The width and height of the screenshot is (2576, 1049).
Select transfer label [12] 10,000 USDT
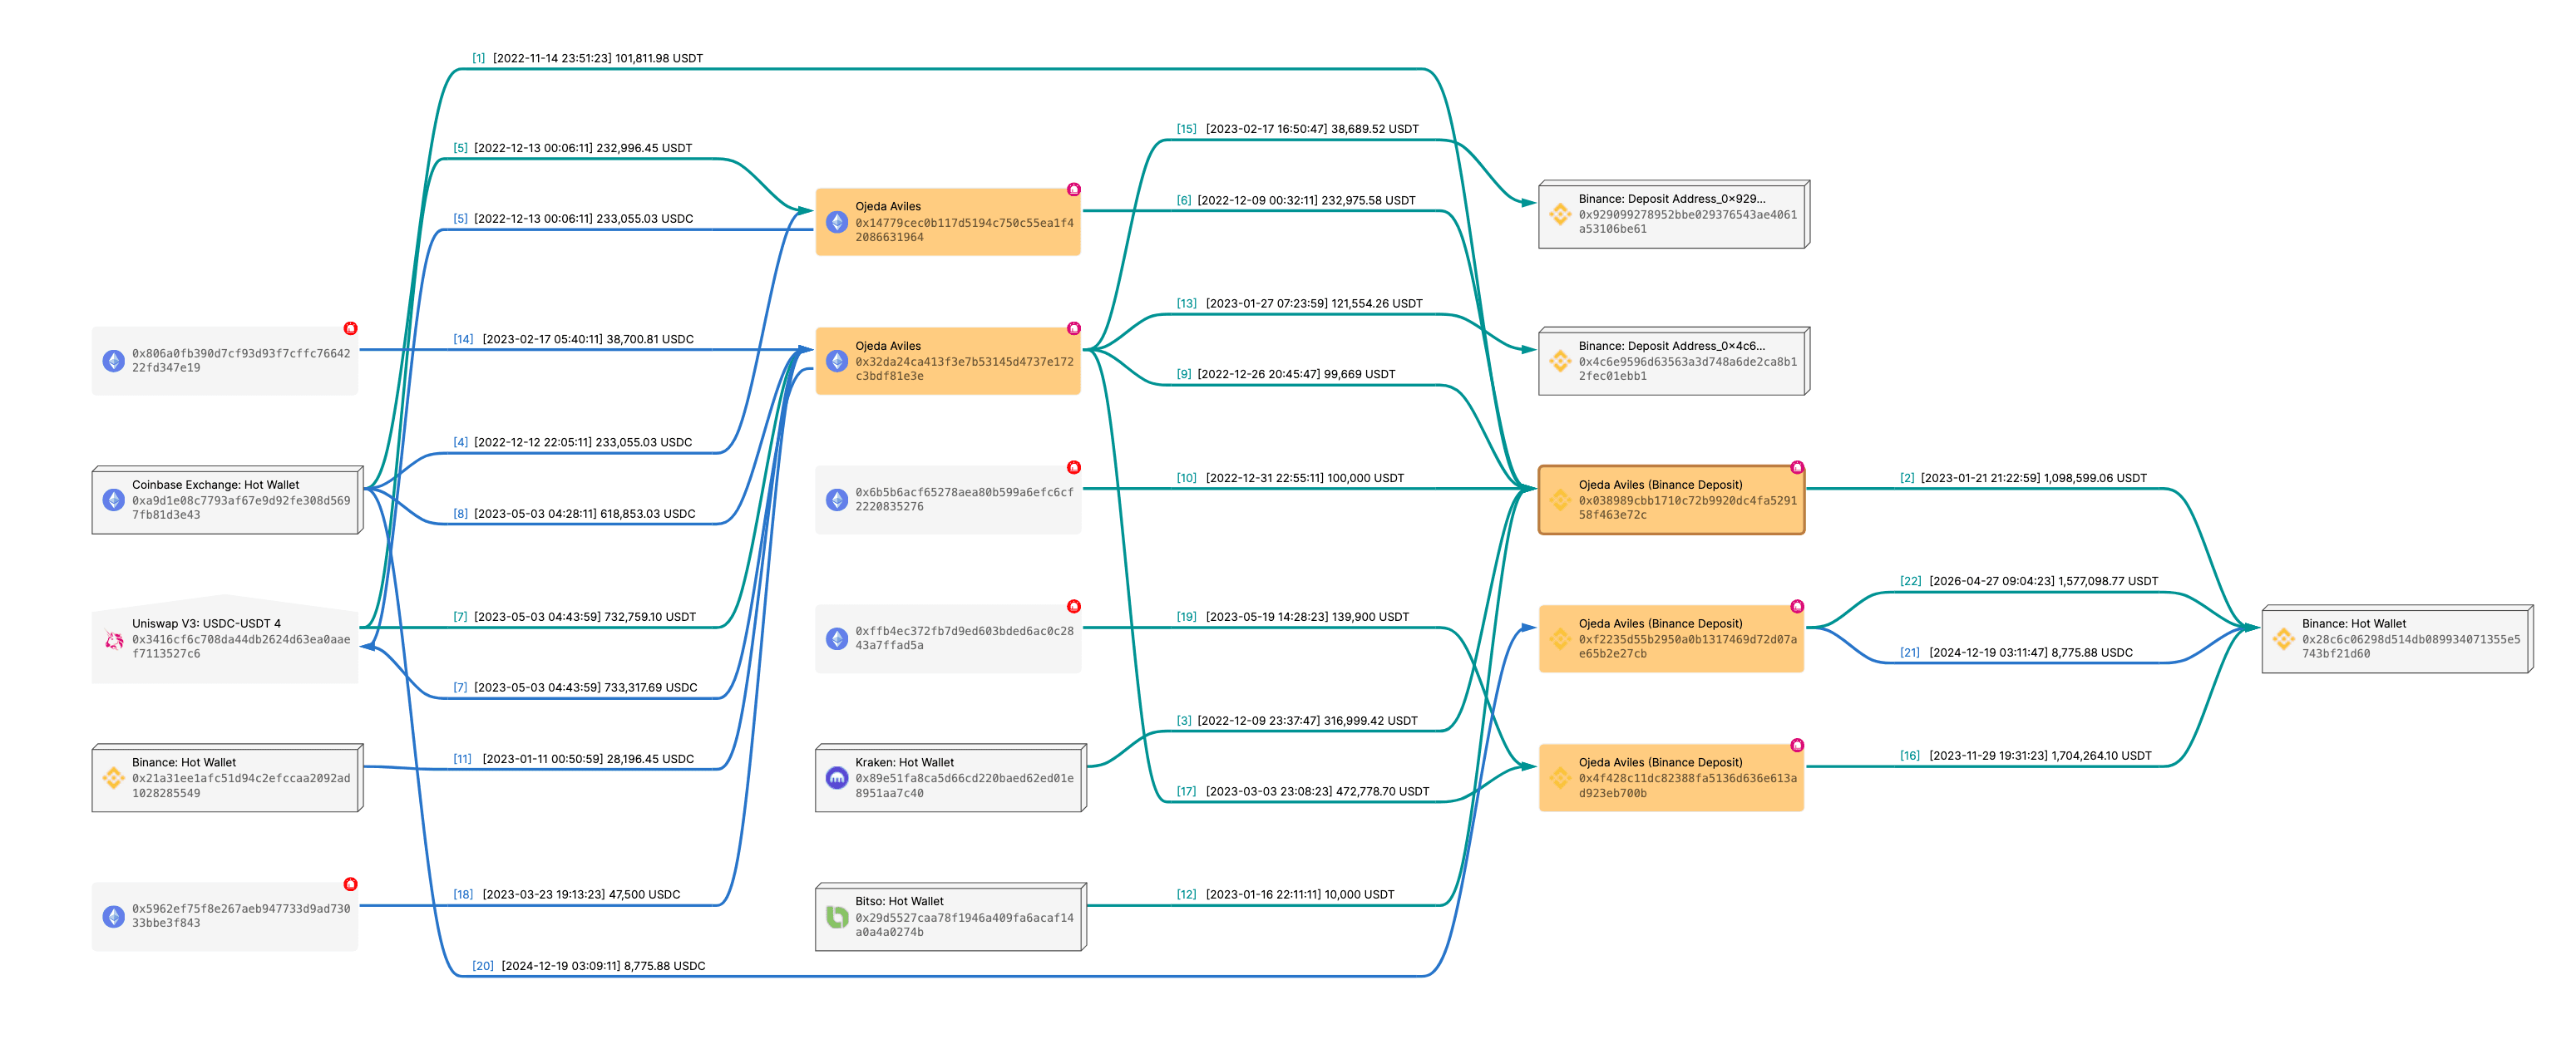pyautogui.click(x=1285, y=895)
